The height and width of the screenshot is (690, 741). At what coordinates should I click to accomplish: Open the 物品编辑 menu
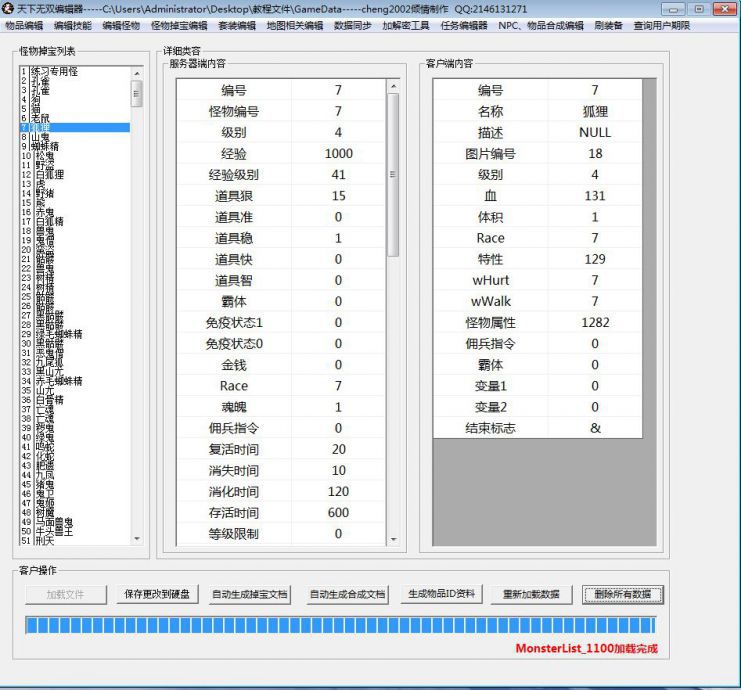[24, 25]
